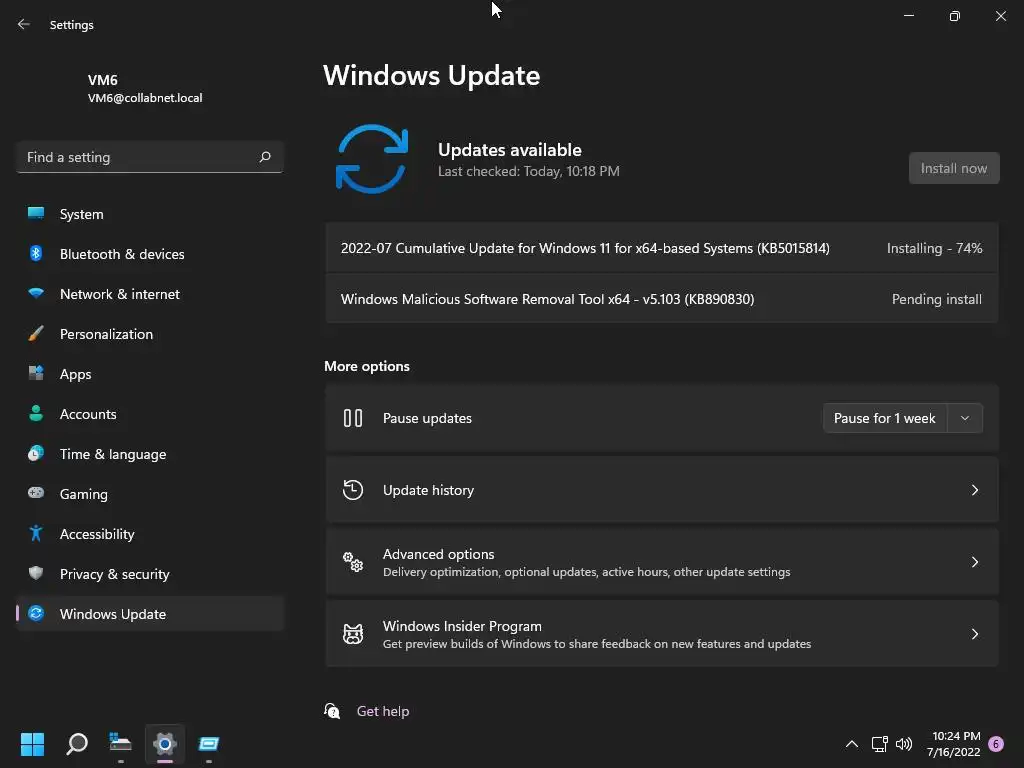Click the Privacy & security shield icon

click(x=36, y=573)
